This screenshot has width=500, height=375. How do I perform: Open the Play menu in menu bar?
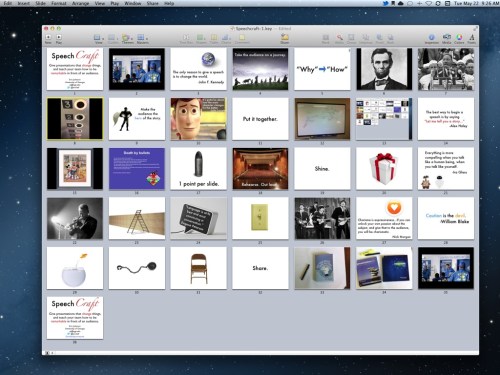click(115, 3)
